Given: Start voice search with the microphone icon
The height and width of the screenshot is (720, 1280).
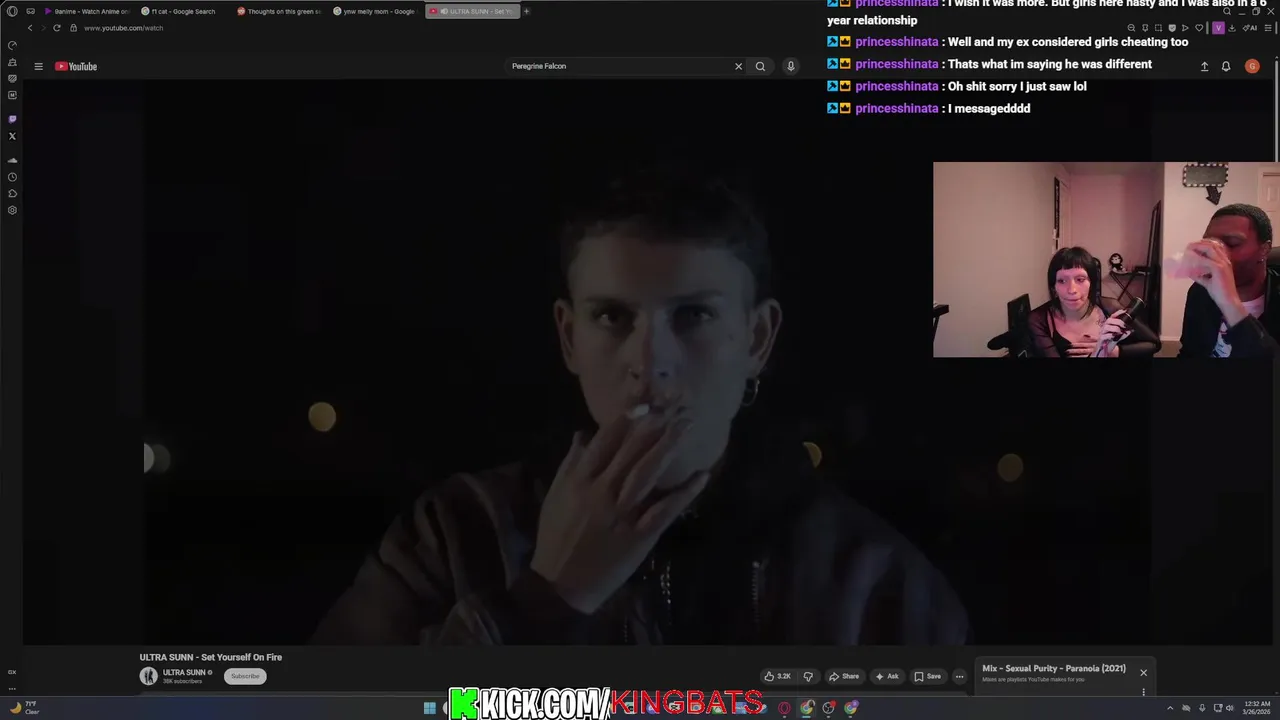Looking at the screenshot, I should [x=790, y=66].
